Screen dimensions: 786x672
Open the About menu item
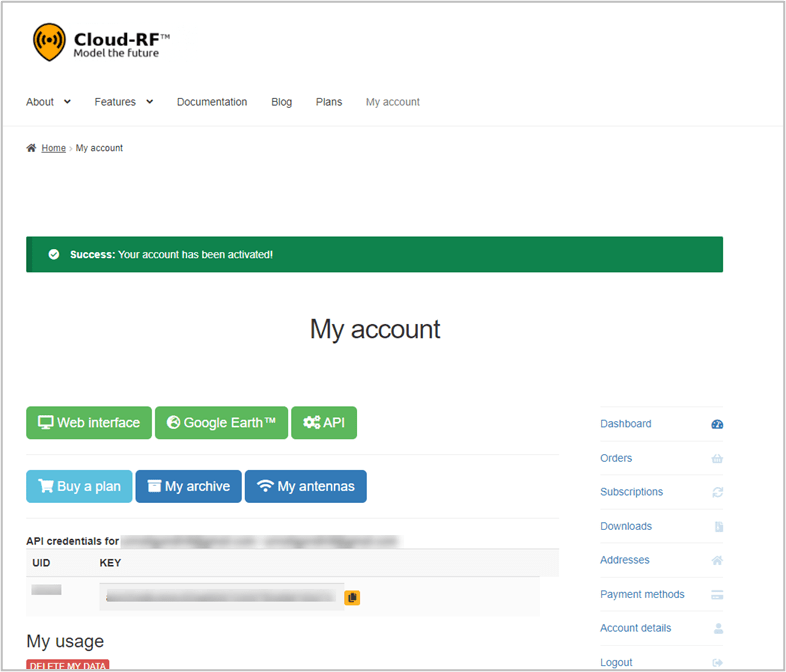[40, 102]
